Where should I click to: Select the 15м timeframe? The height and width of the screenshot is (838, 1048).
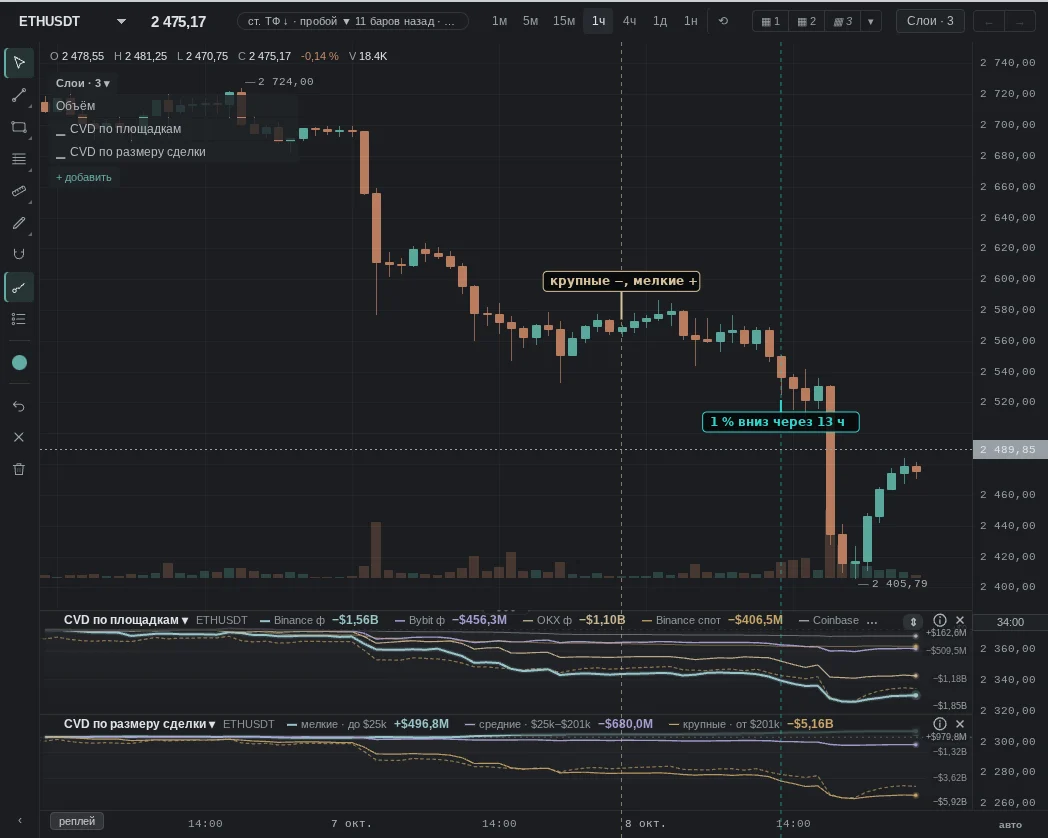click(x=563, y=21)
